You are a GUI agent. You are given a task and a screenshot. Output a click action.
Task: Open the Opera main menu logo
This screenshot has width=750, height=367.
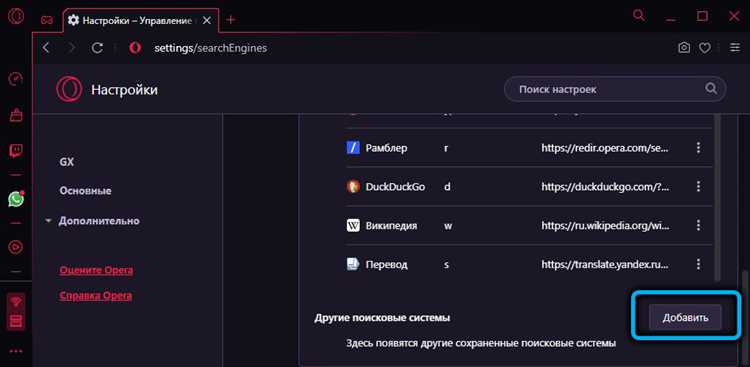16,17
